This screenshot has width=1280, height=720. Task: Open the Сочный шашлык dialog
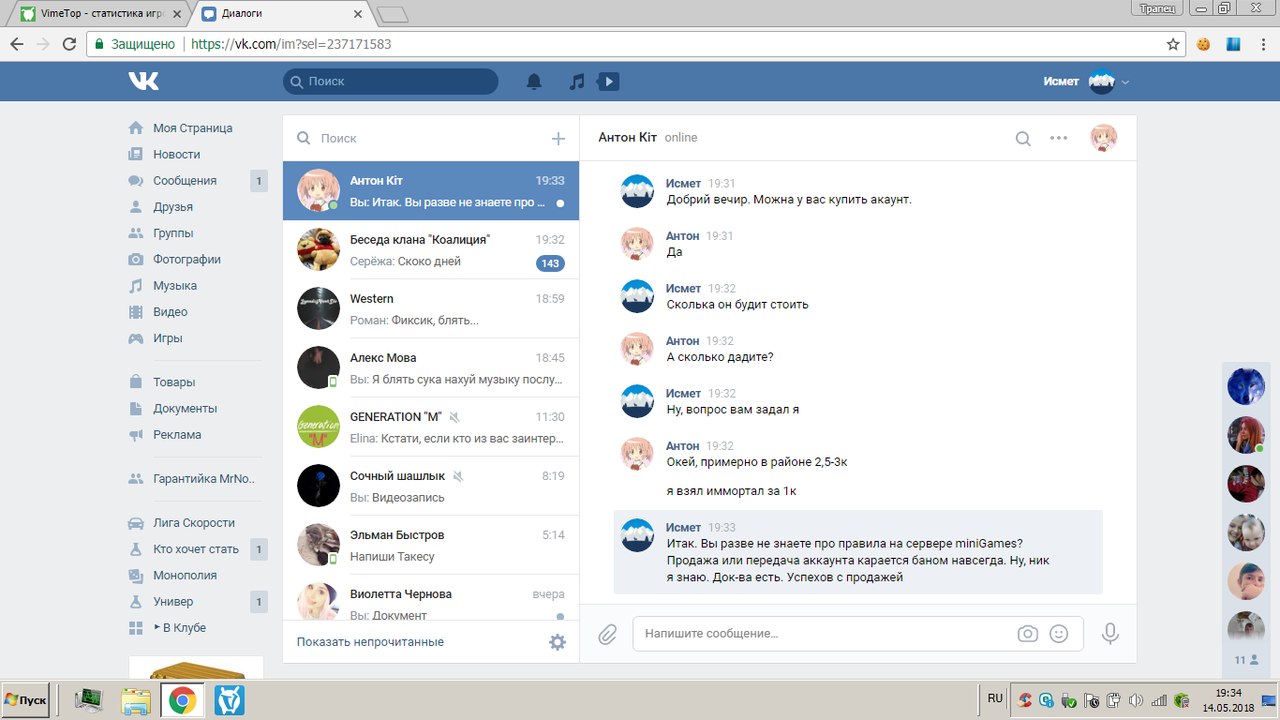[x=431, y=486]
